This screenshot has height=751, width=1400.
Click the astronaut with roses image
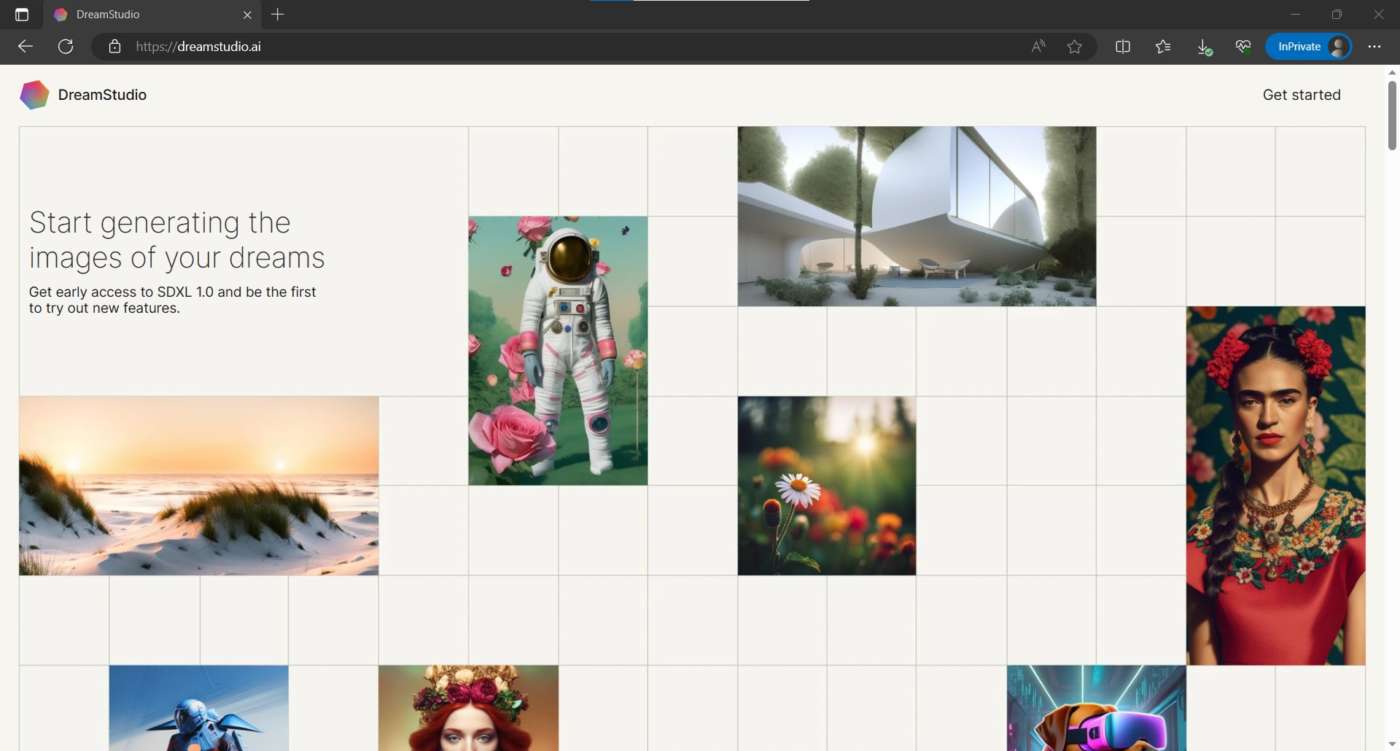click(x=558, y=351)
